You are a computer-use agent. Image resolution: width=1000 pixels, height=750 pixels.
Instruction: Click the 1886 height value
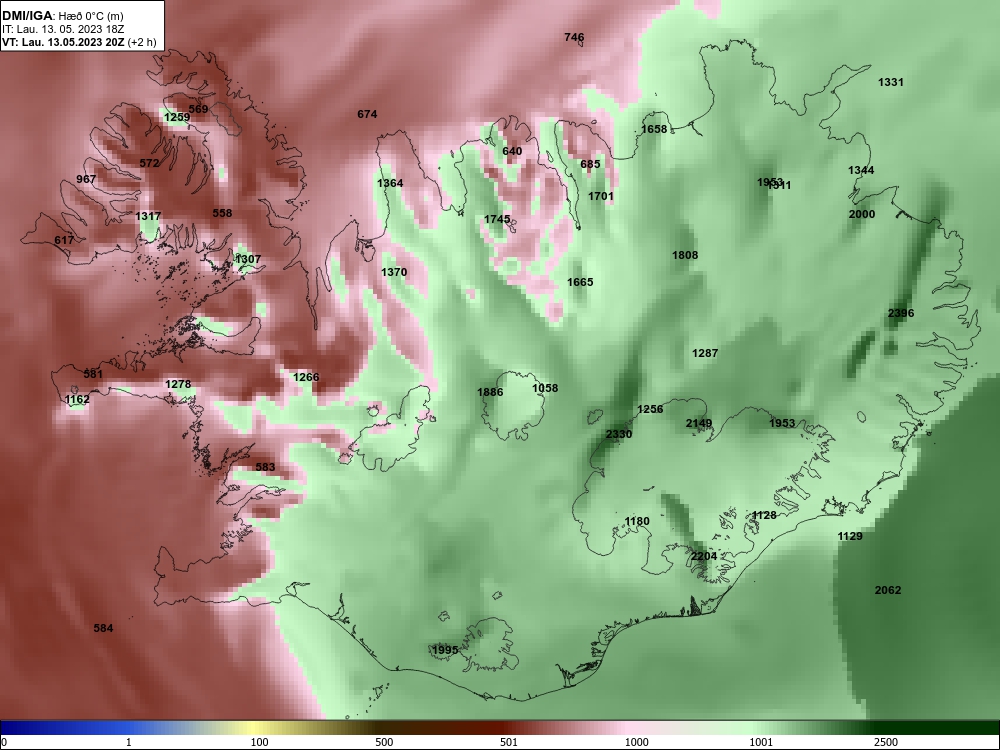(x=490, y=392)
